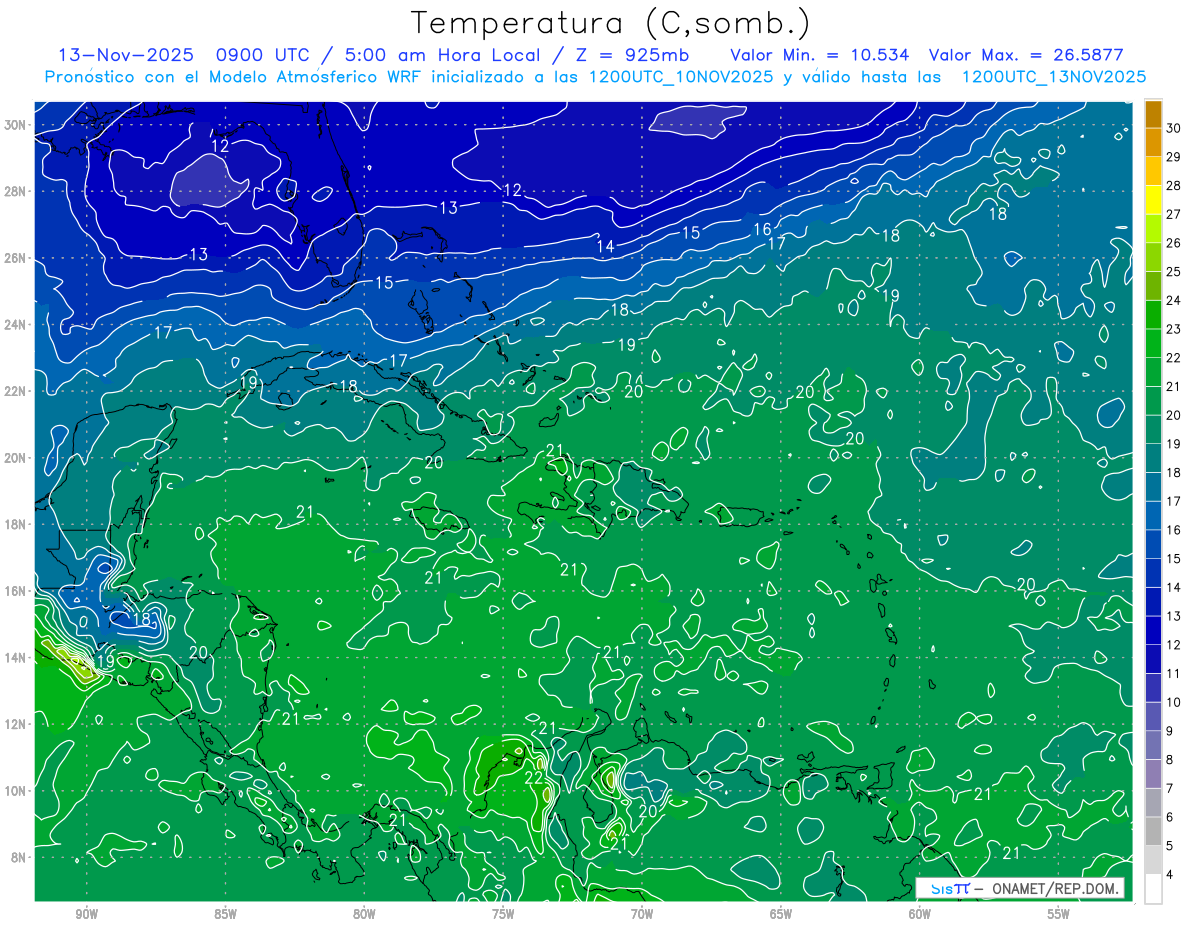Click the 16N latitude axis label

[16, 591]
